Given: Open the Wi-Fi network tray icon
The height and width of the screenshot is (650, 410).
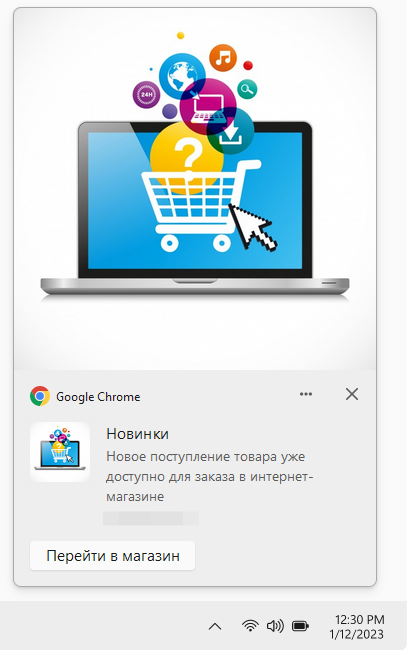Looking at the screenshot, I should point(250,626).
